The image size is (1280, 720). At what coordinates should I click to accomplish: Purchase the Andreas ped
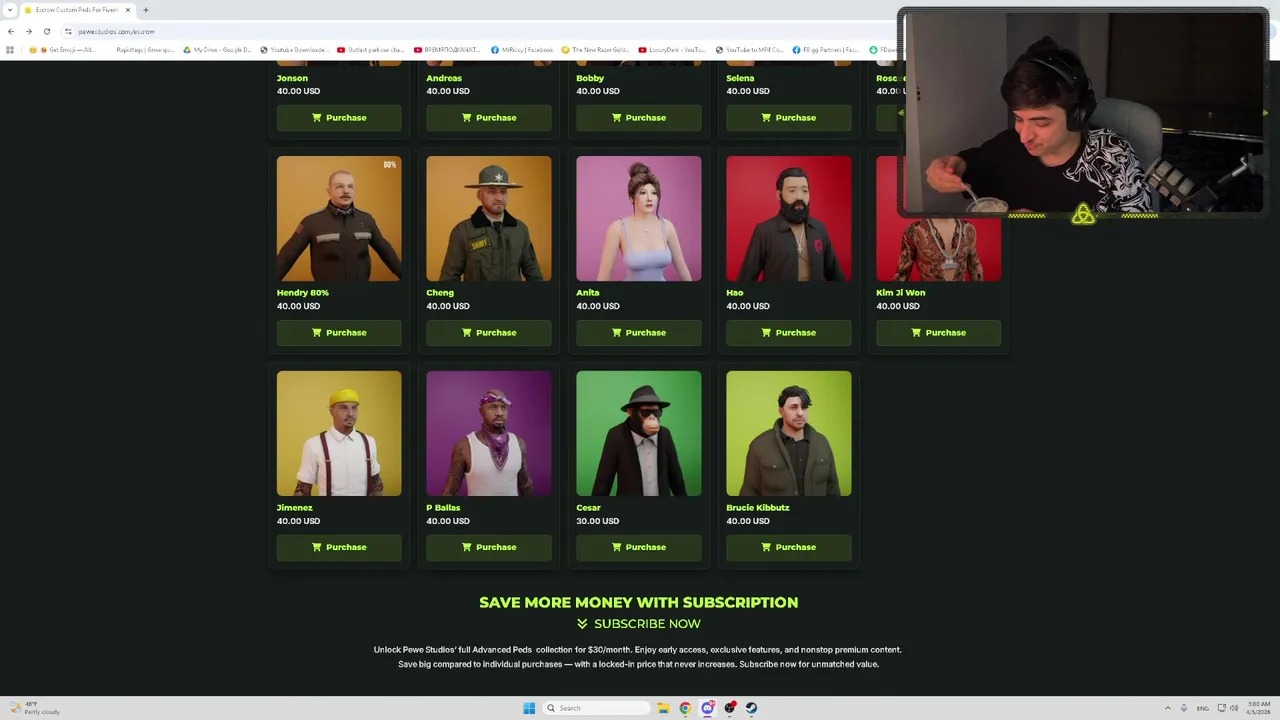point(489,118)
